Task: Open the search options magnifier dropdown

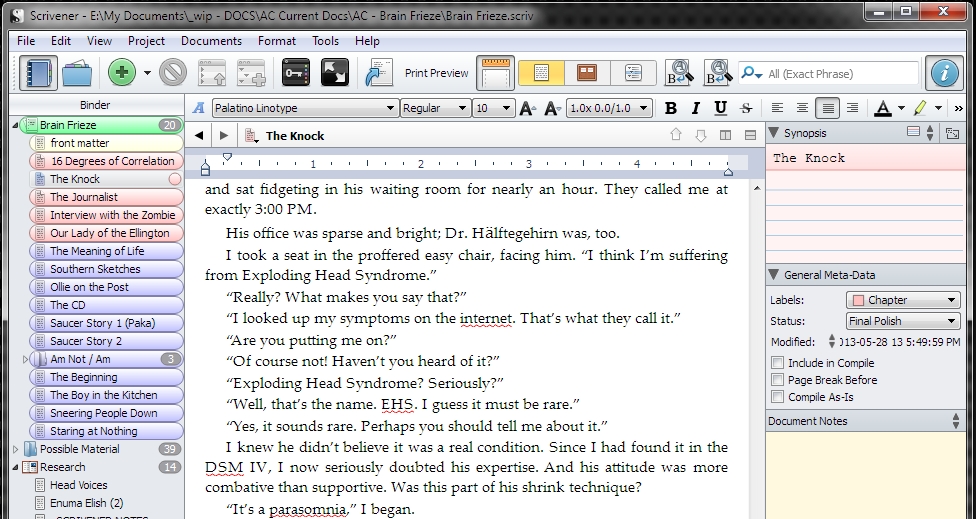Action: tap(752, 73)
